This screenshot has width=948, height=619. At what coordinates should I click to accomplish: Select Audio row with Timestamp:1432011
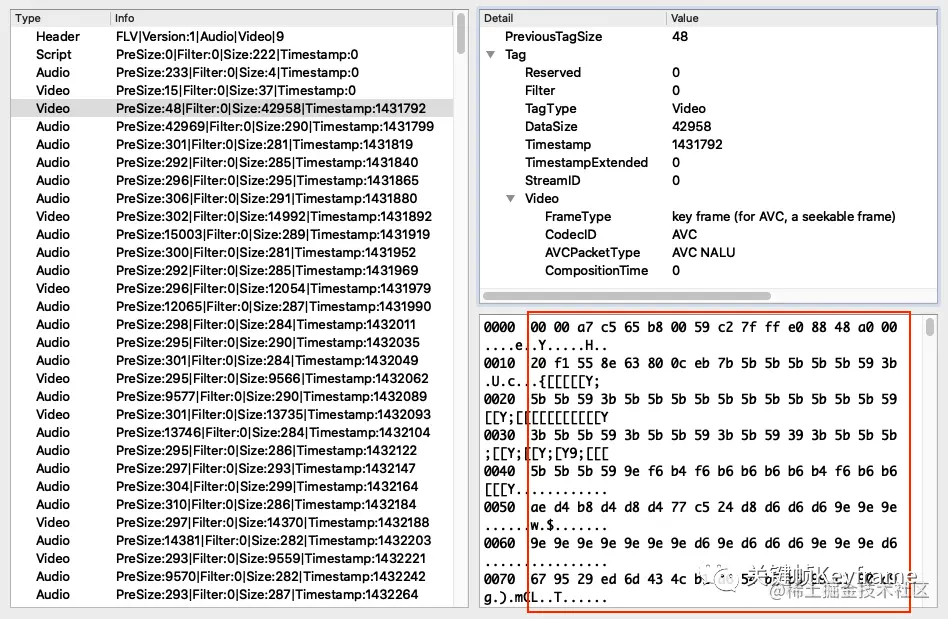click(232, 325)
